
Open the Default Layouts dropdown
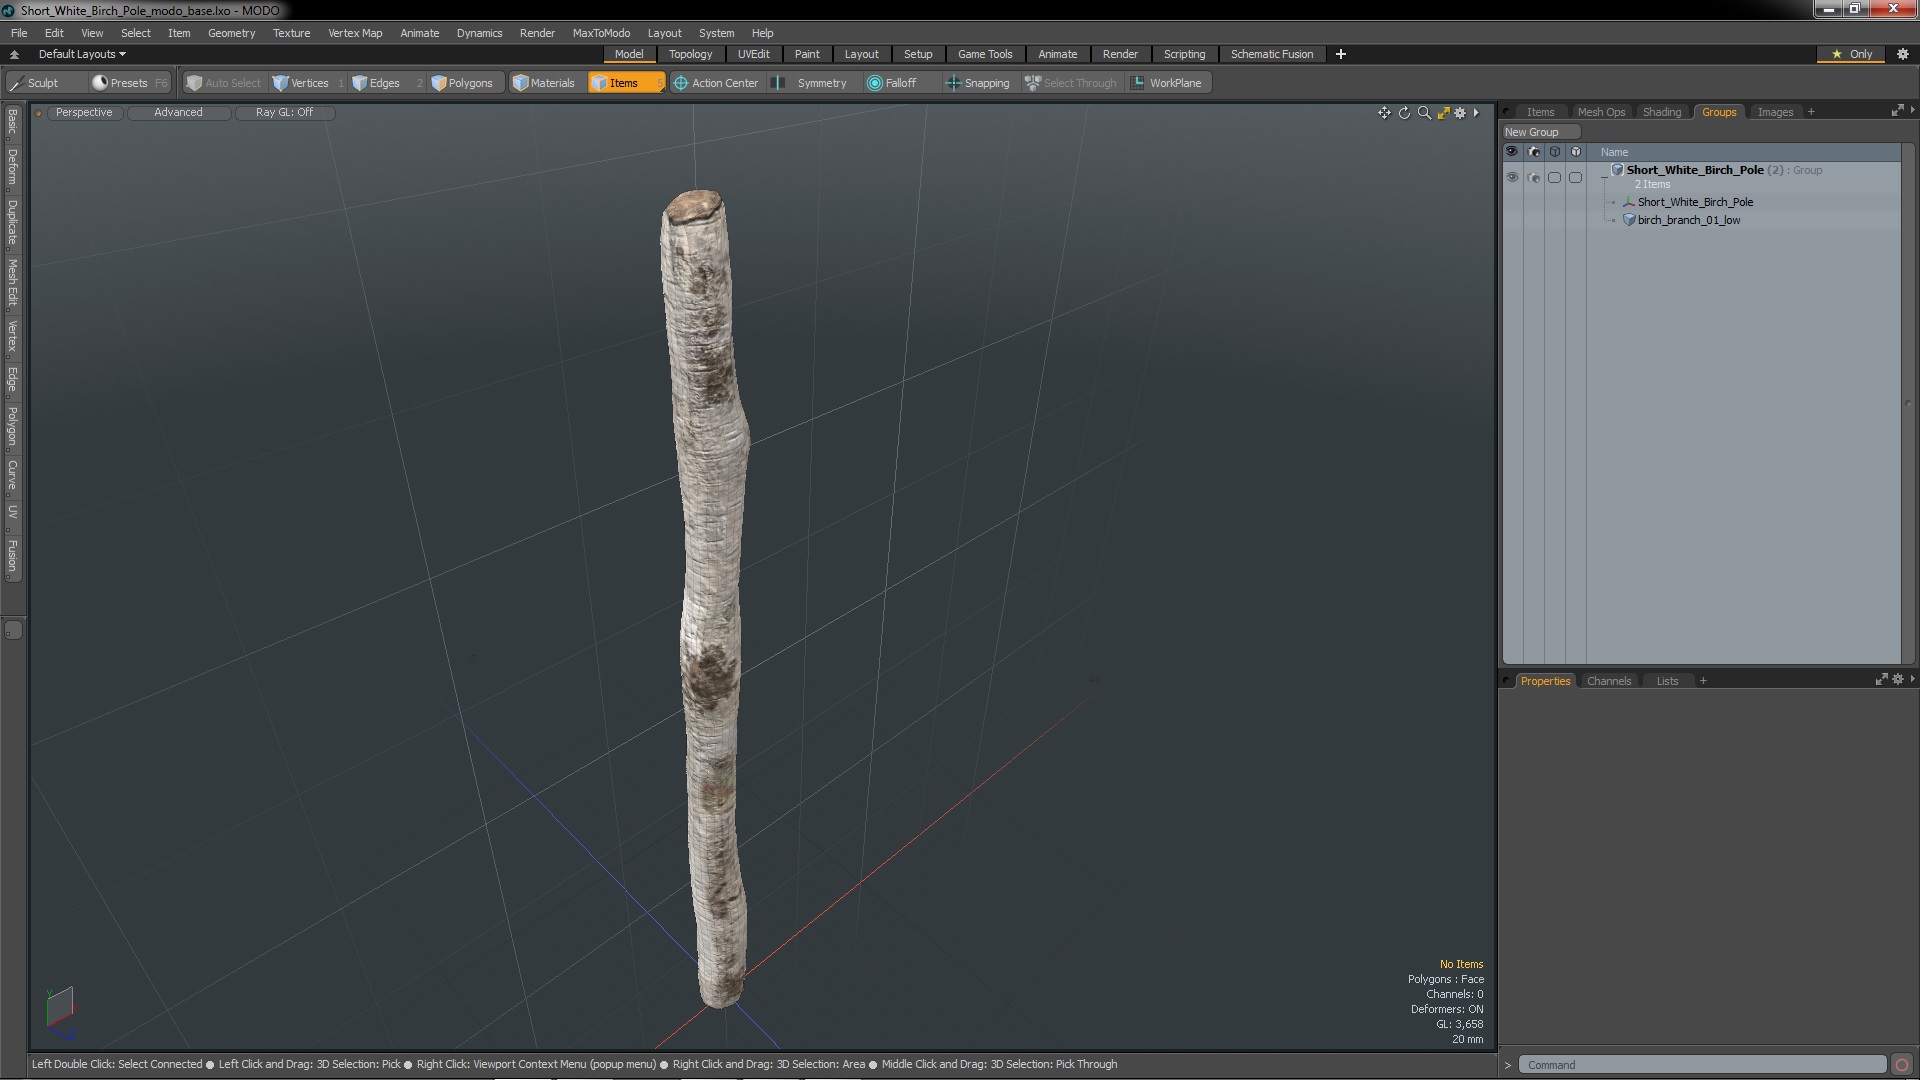82,54
